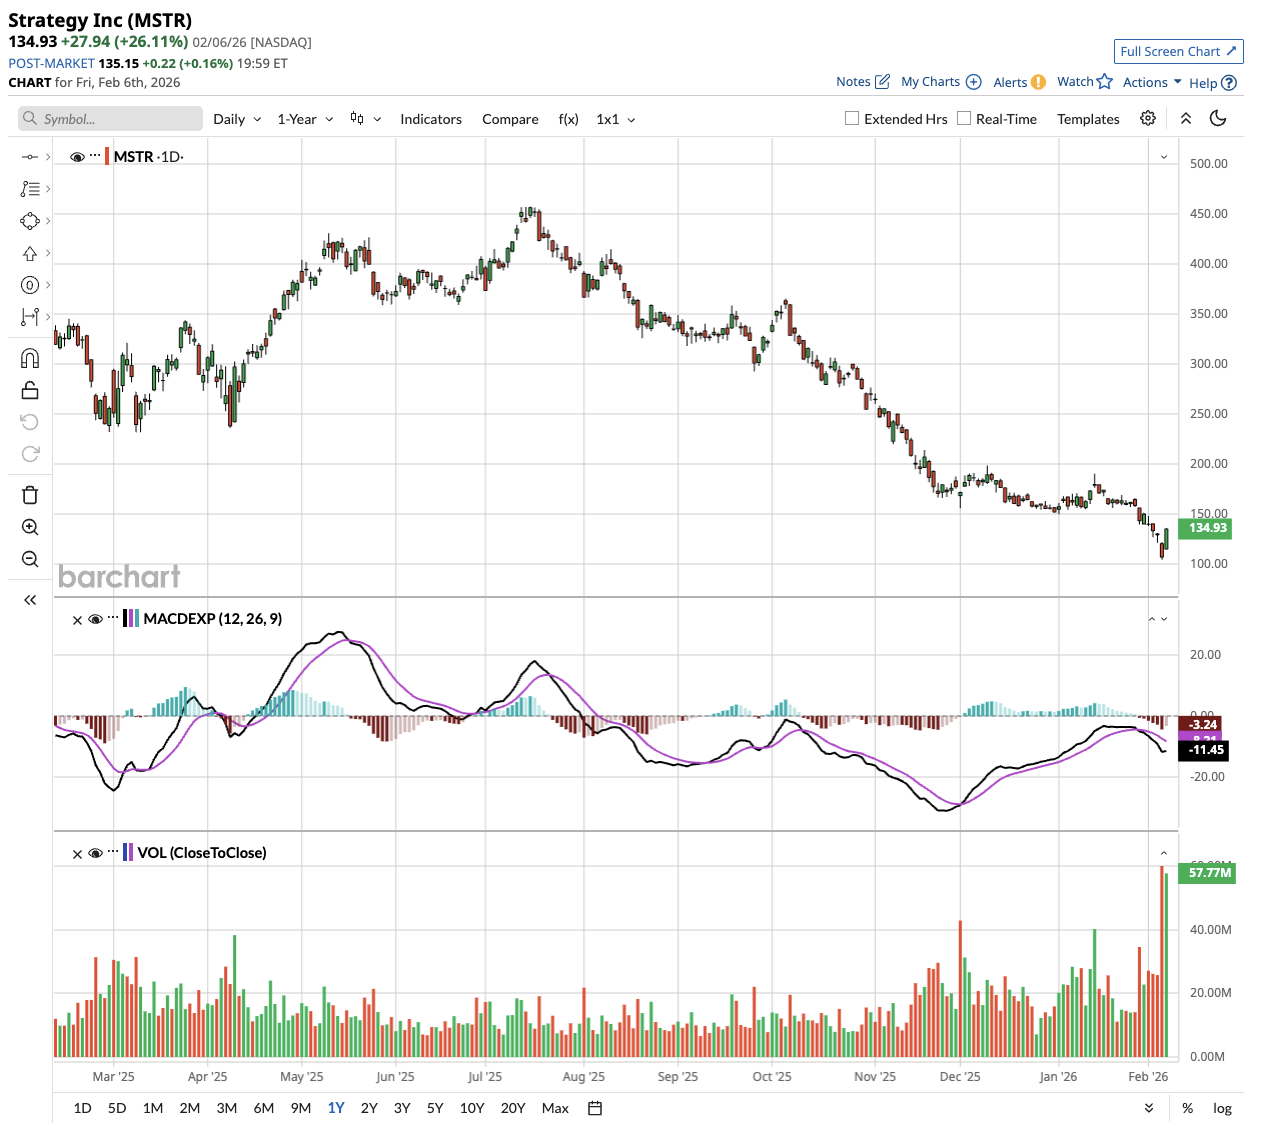Expand the Actions dropdown
Viewport: 1288px width, 1134px height.
[x=1152, y=83]
